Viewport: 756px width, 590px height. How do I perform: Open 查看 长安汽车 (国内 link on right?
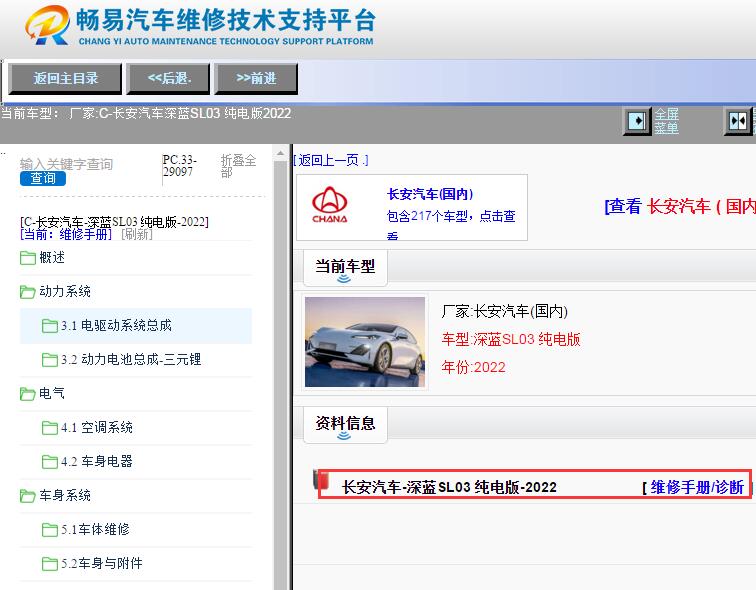click(x=680, y=206)
